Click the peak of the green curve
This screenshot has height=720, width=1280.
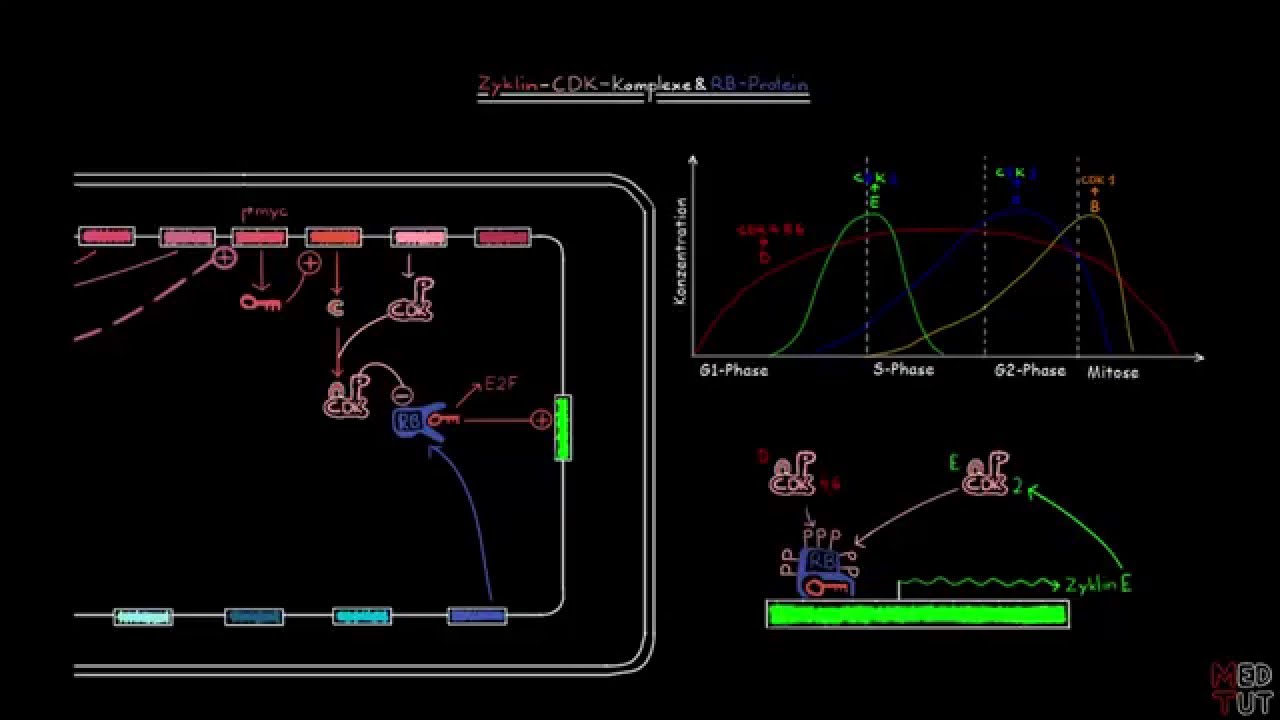click(x=872, y=215)
